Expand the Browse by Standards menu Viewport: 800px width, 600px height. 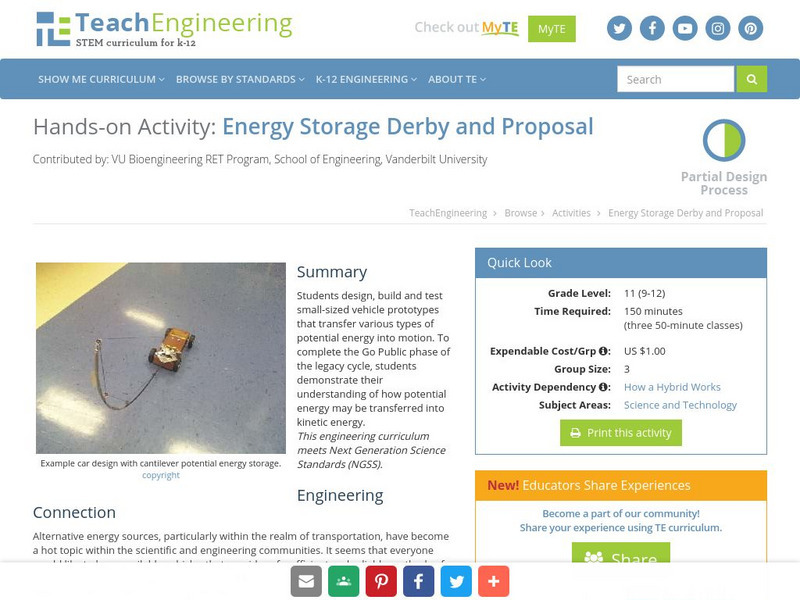click(x=240, y=79)
